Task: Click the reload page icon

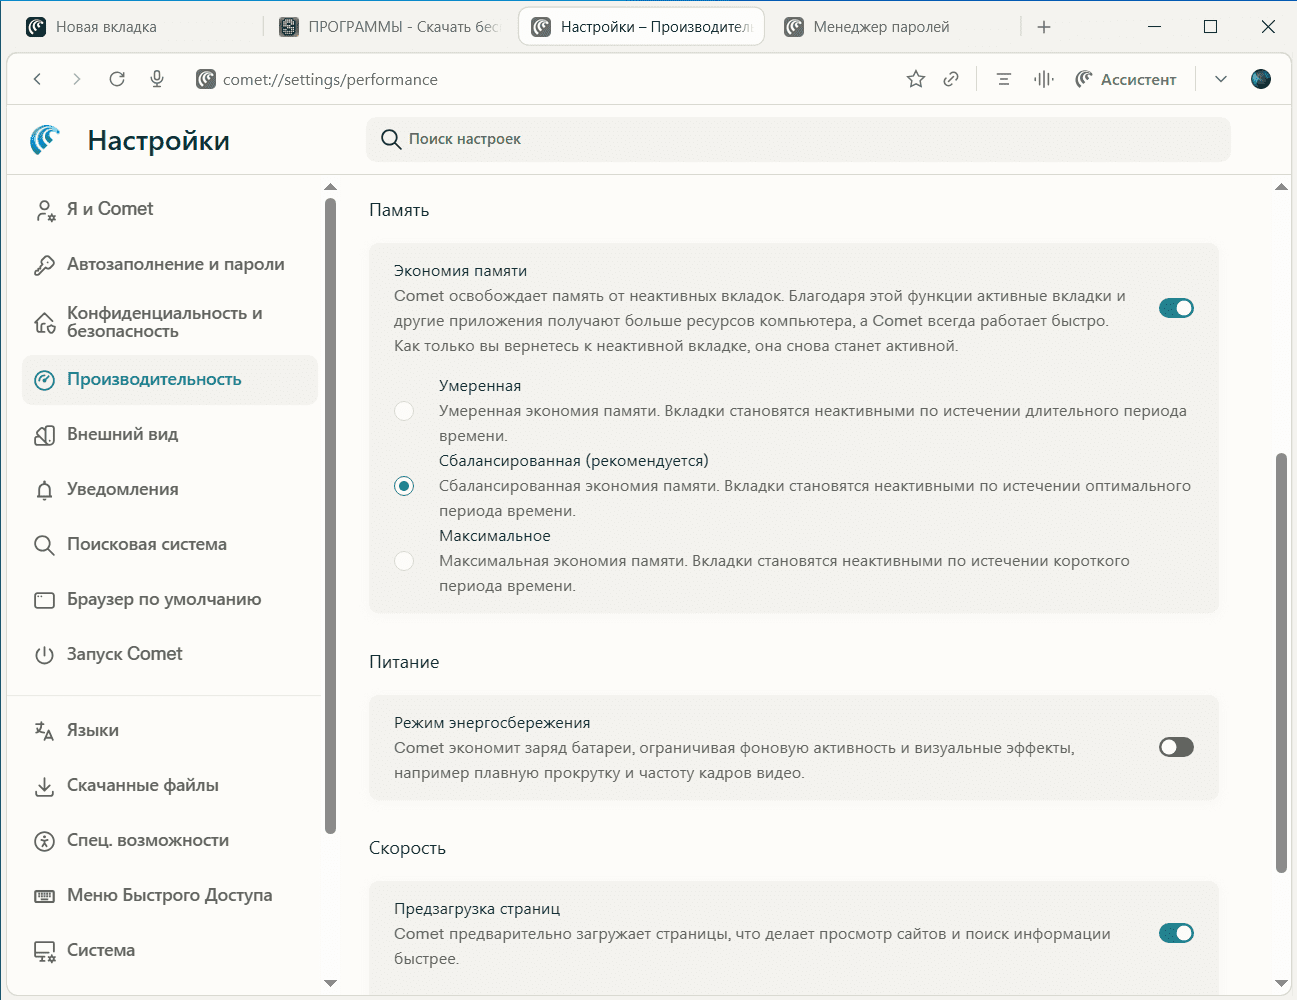Action: [117, 79]
